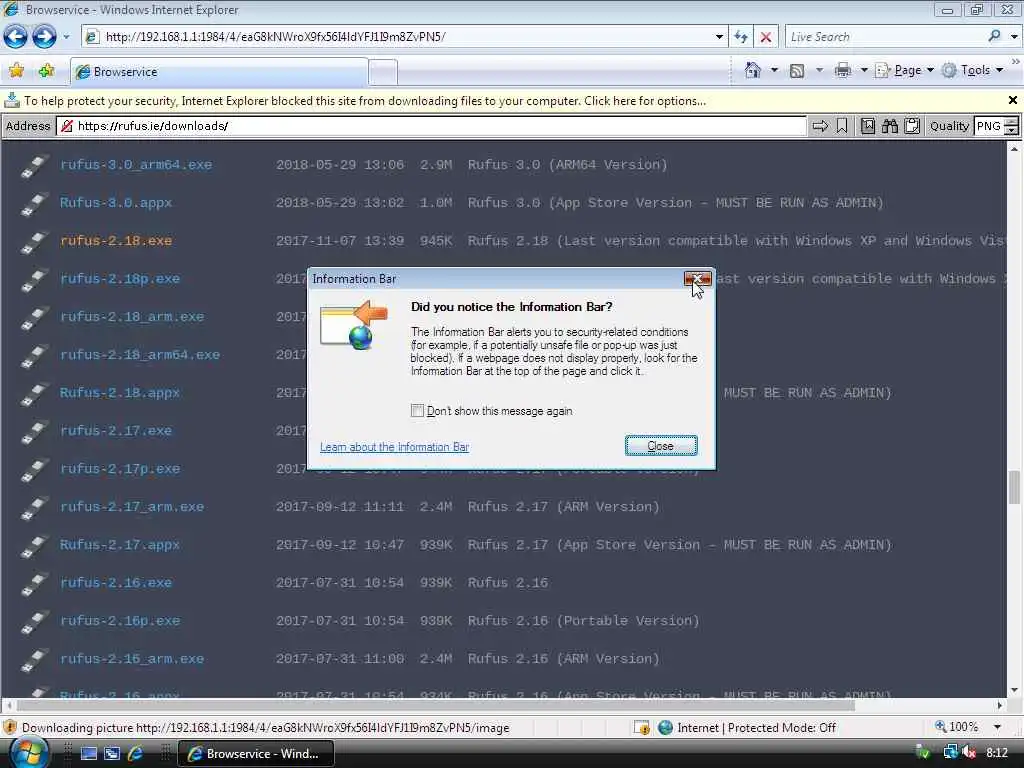Open the Rufus-3.0.appx download link
This screenshot has width=1024, height=768.
(x=116, y=202)
